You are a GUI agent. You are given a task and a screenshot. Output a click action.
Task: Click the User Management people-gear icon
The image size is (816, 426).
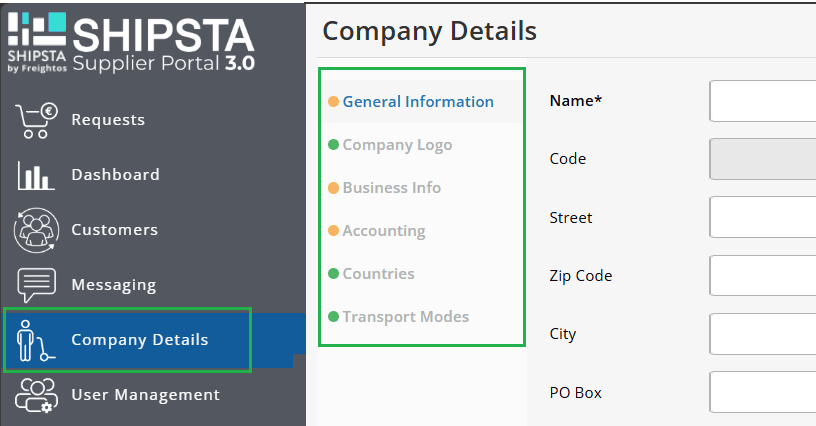(x=36, y=396)
